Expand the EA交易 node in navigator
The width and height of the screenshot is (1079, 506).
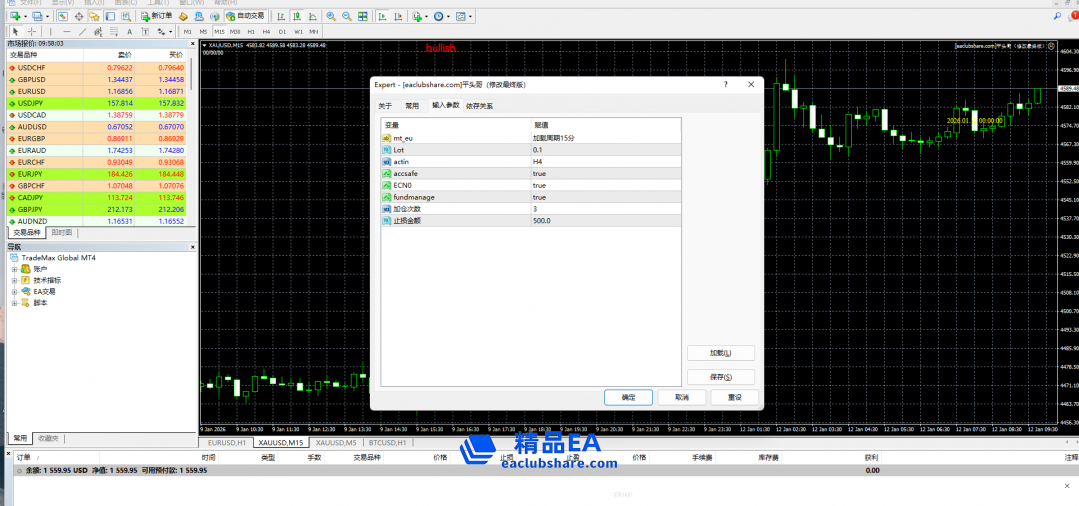point(15,291)
